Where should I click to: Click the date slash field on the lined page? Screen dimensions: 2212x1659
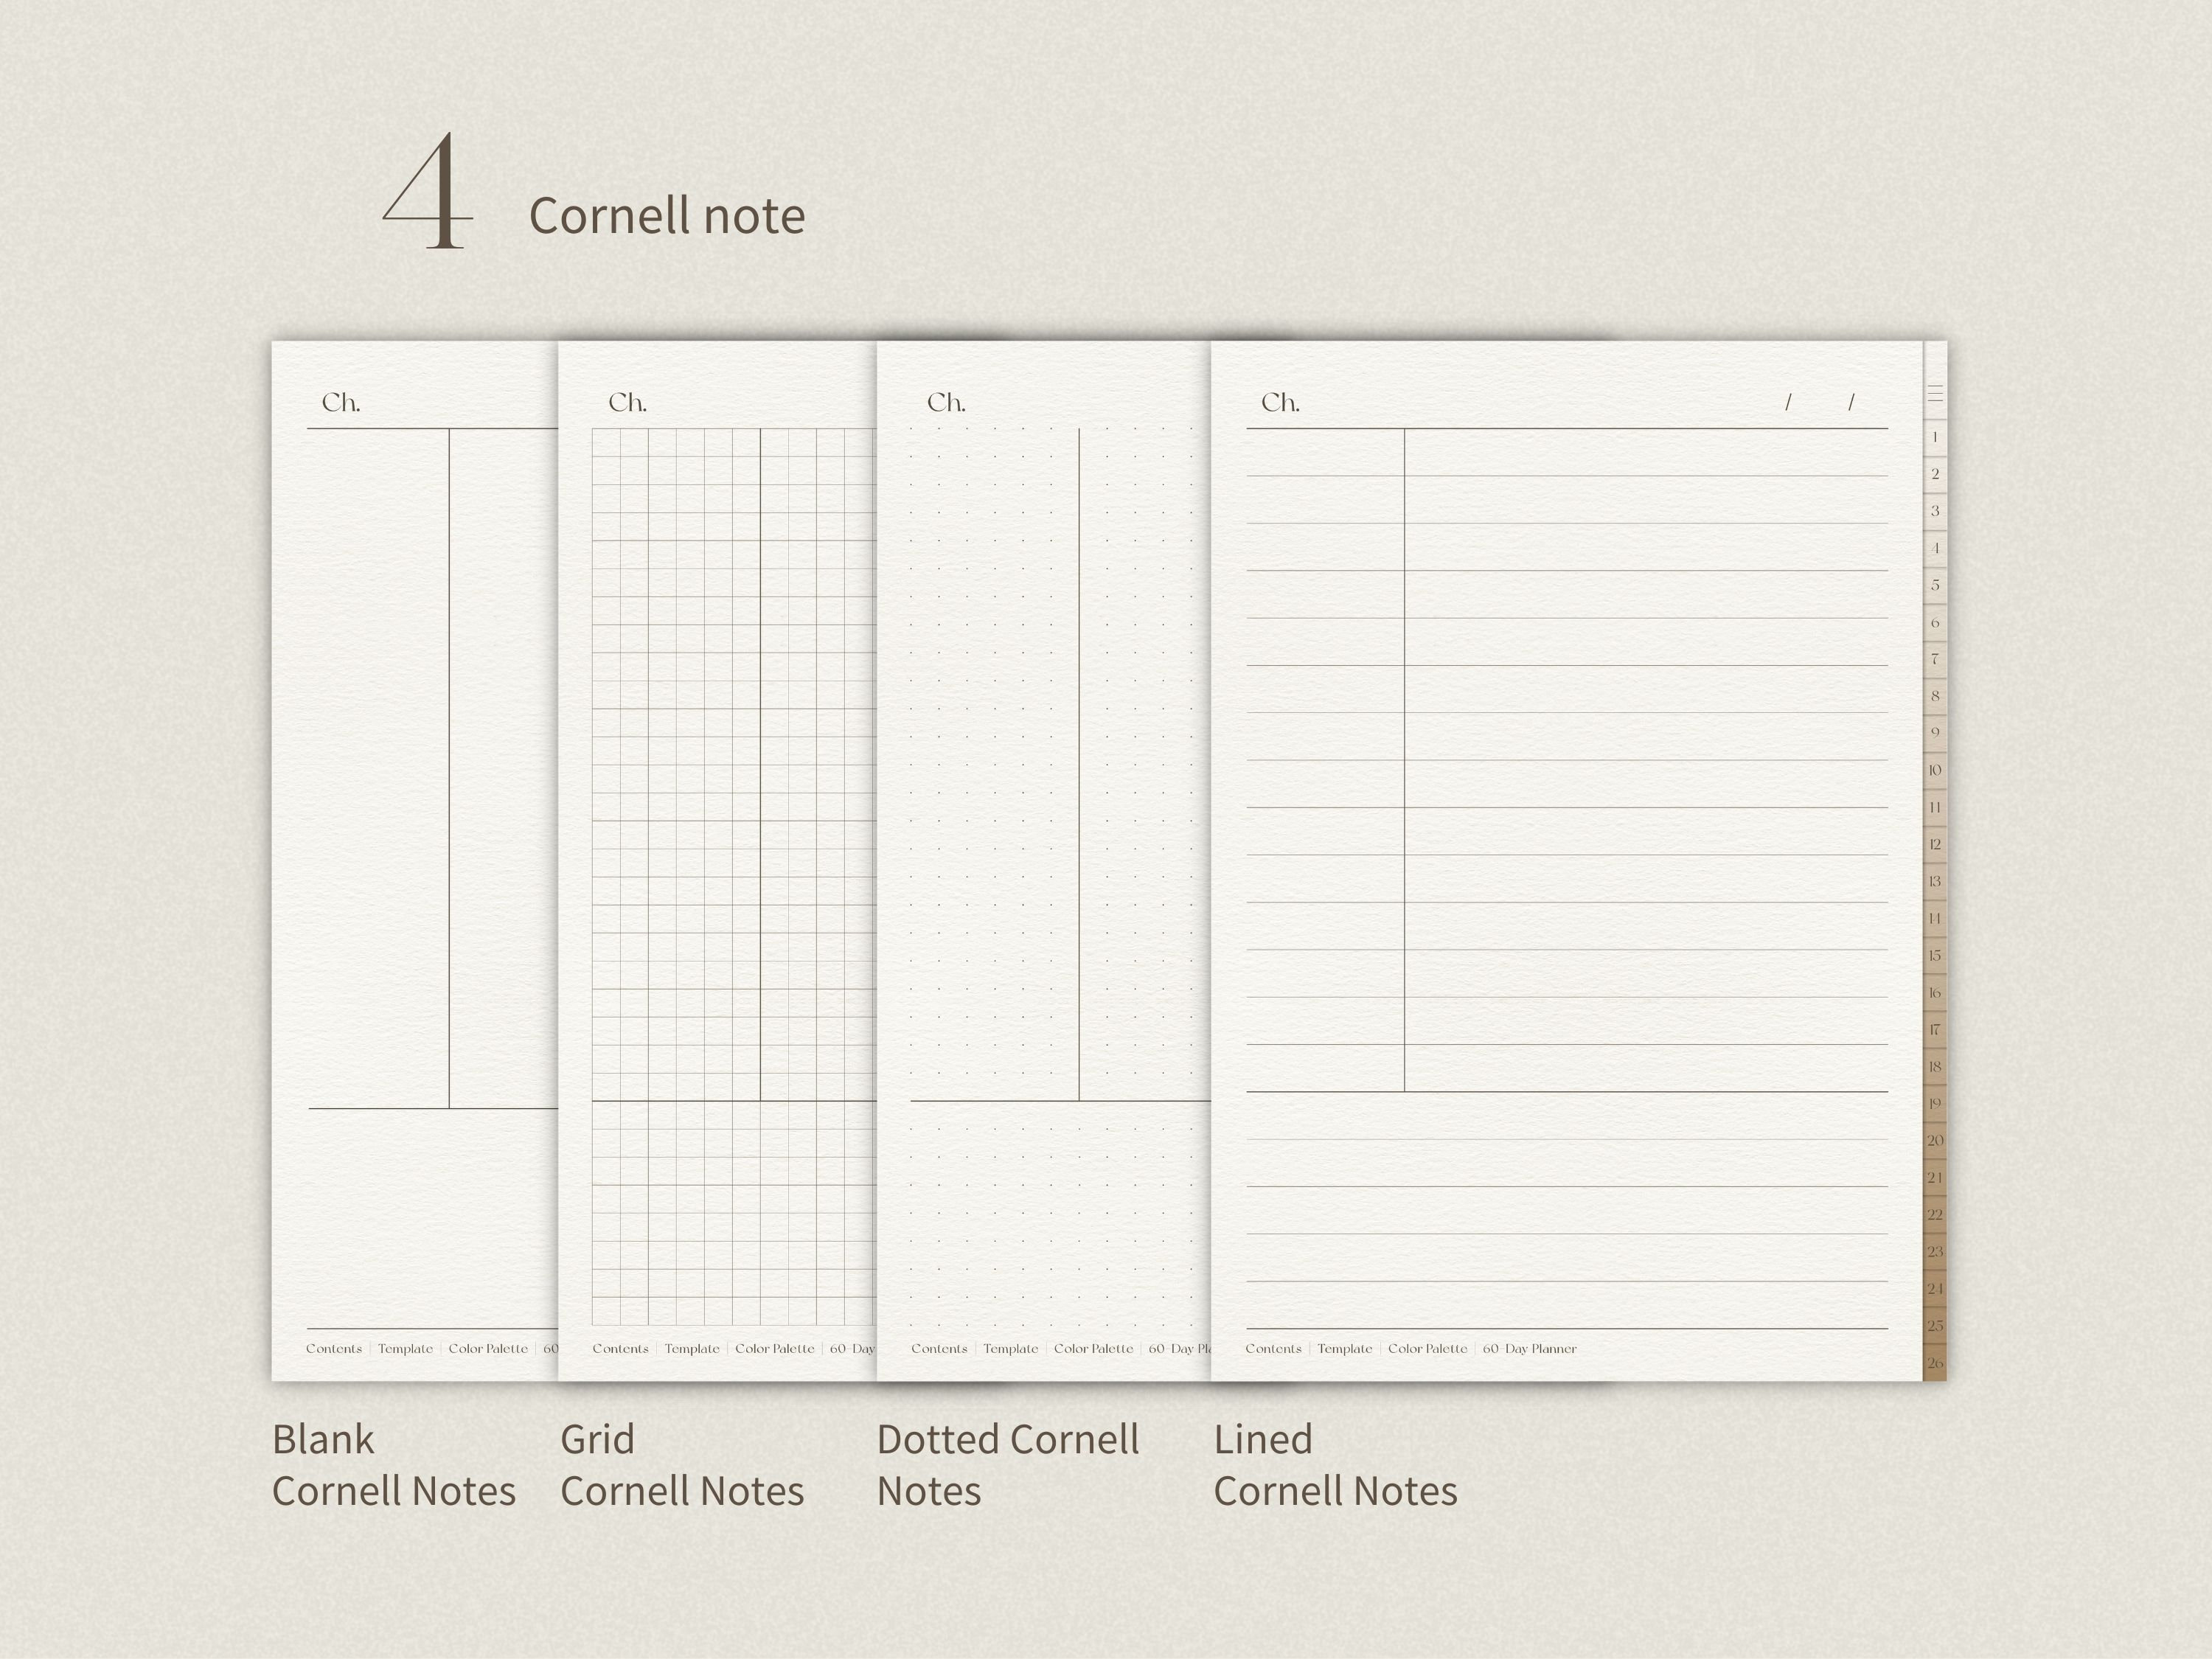[1820, 402]
